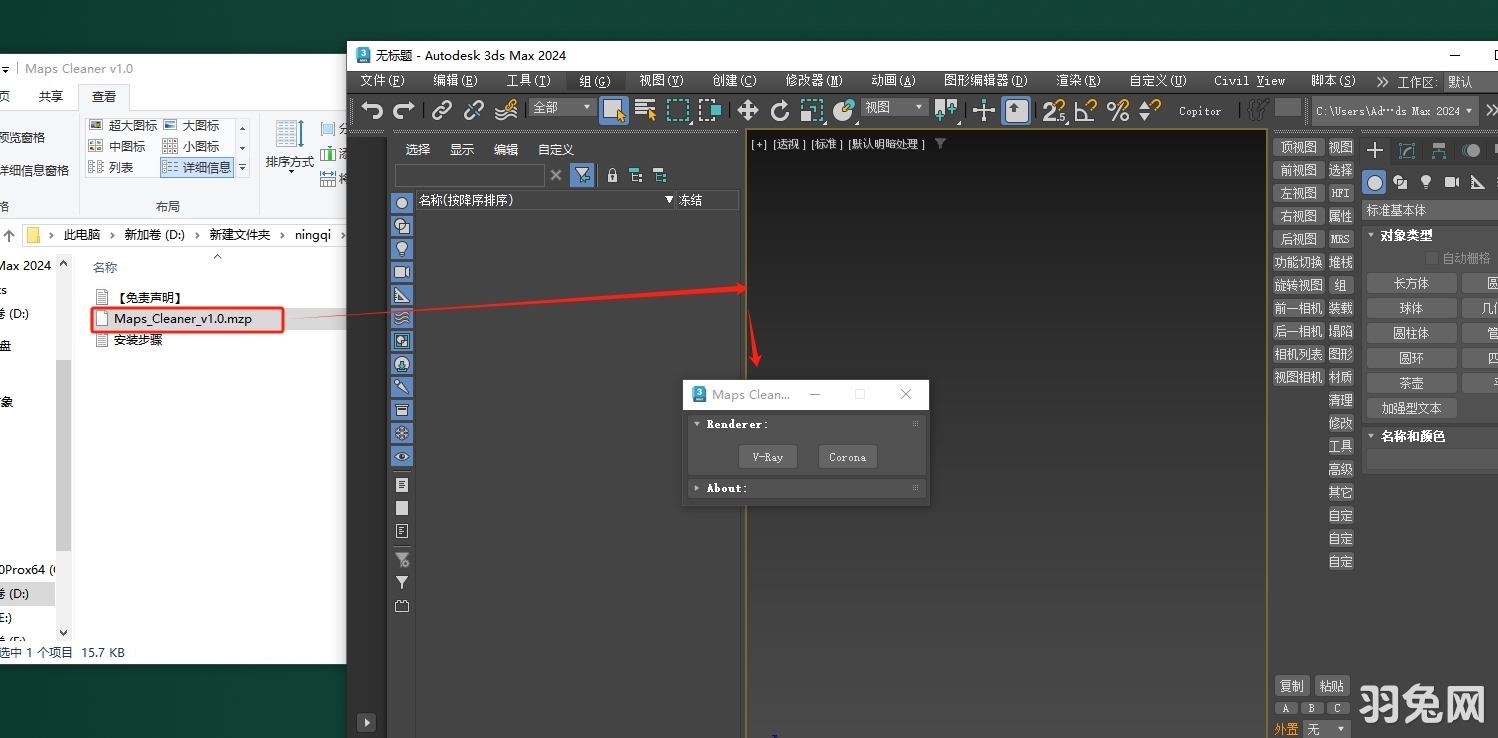
Task: Select the Lights category icon in Create panel
Action: [x=1425, y=182]
